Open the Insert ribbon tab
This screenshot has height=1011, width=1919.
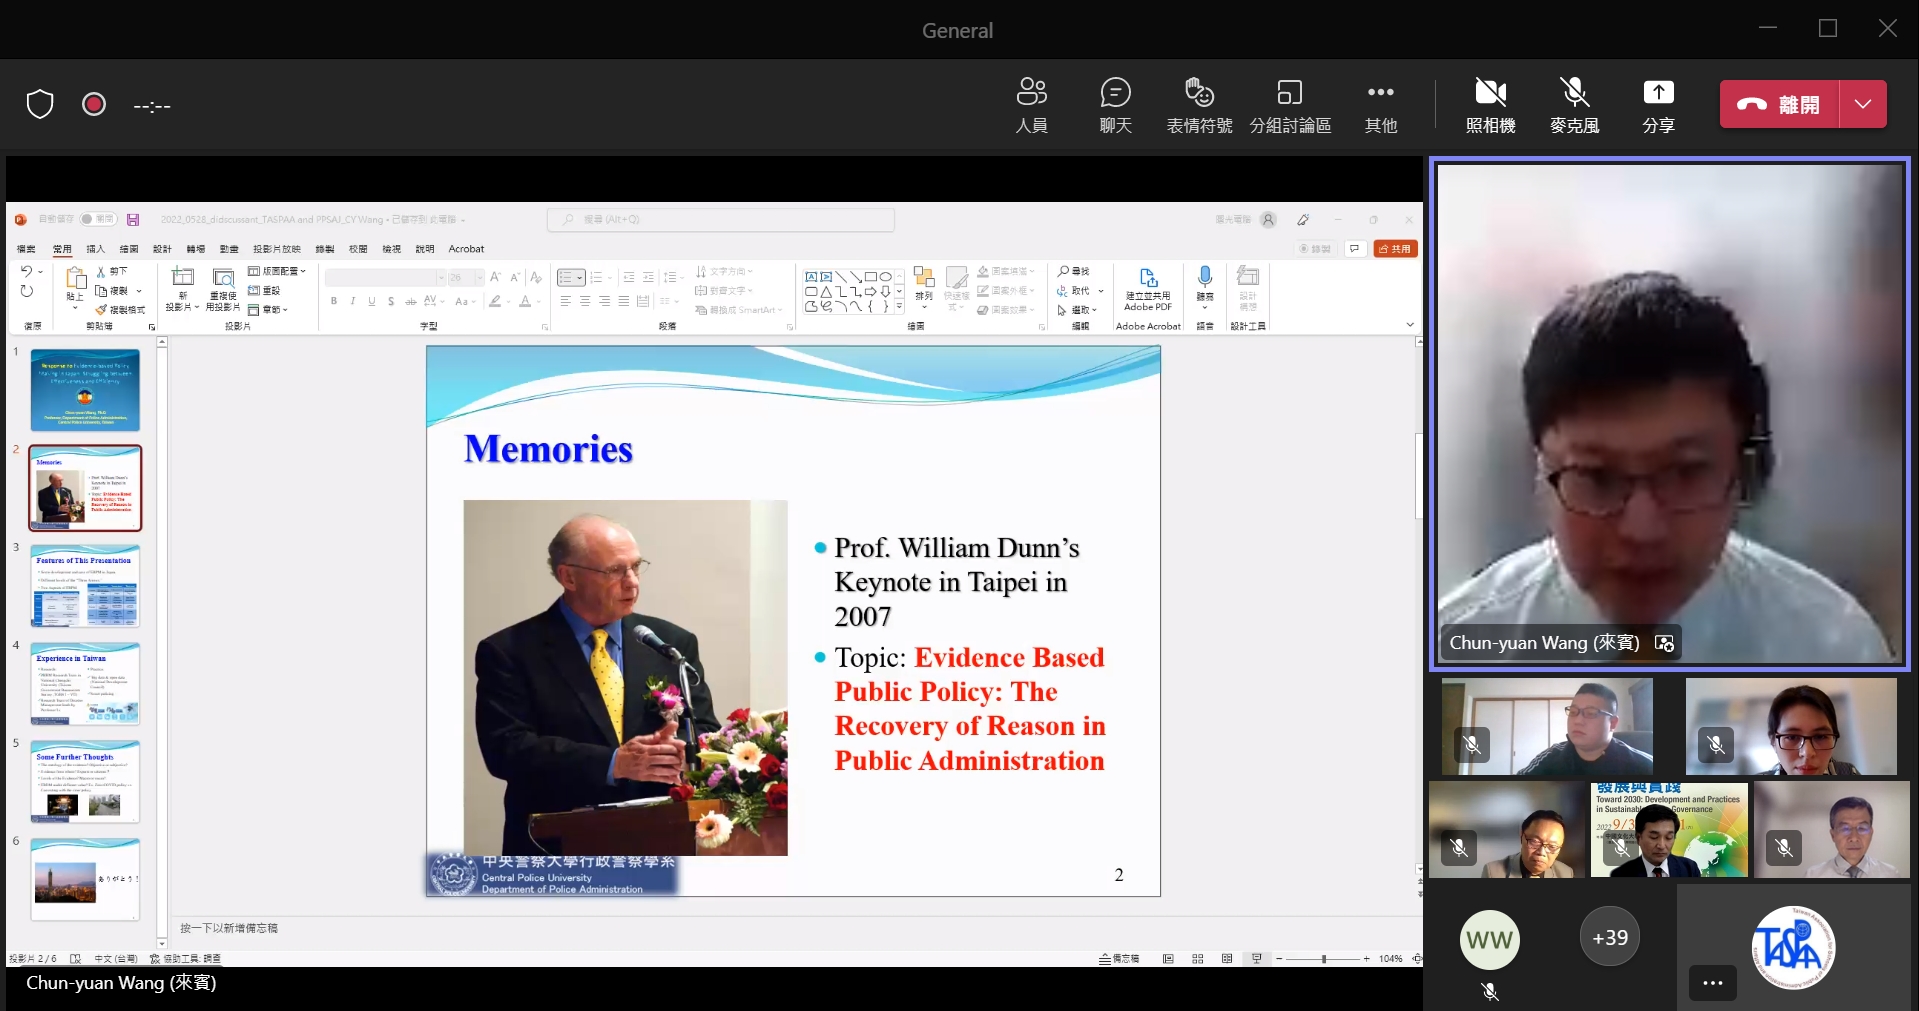point(95,249)
